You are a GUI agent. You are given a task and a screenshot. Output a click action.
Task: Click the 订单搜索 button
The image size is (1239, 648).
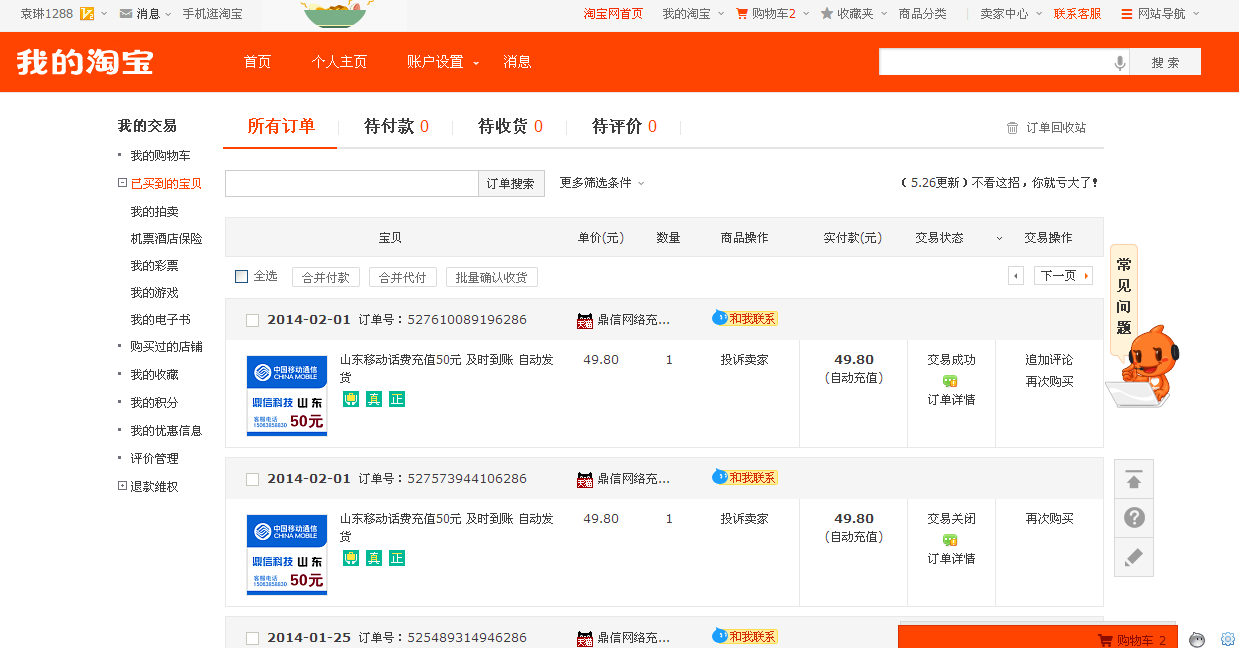click(x=511, y=184)
